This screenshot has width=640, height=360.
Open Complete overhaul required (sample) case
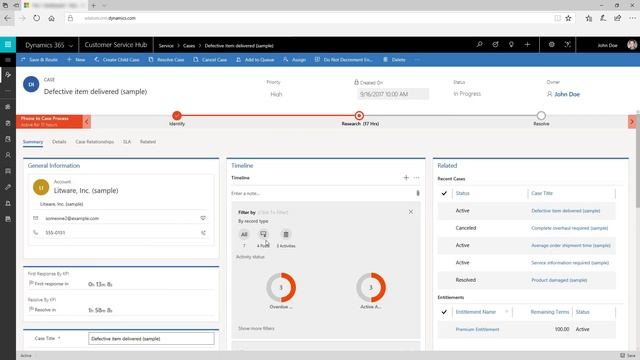pyautogui.click(x=569, y=228)
